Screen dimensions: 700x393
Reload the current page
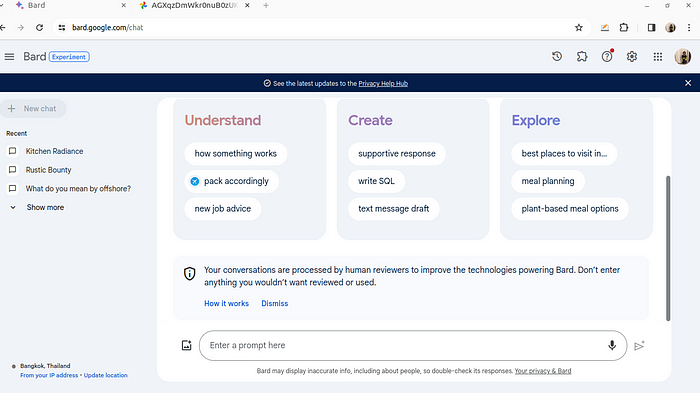[x=39, y=28]
